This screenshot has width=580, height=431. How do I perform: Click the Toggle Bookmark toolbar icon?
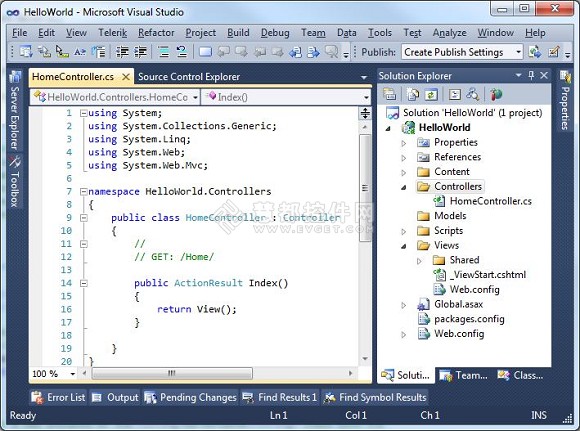point(205,52)
